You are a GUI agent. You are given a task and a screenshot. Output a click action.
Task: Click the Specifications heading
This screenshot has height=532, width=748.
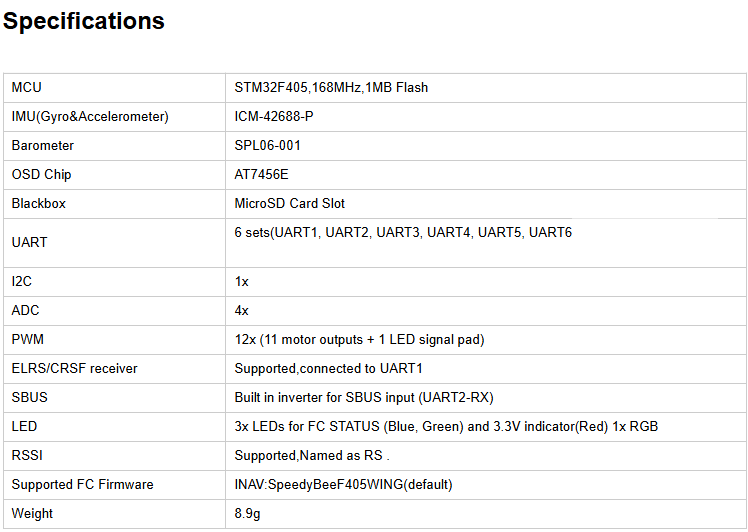[x=84, y=21]
